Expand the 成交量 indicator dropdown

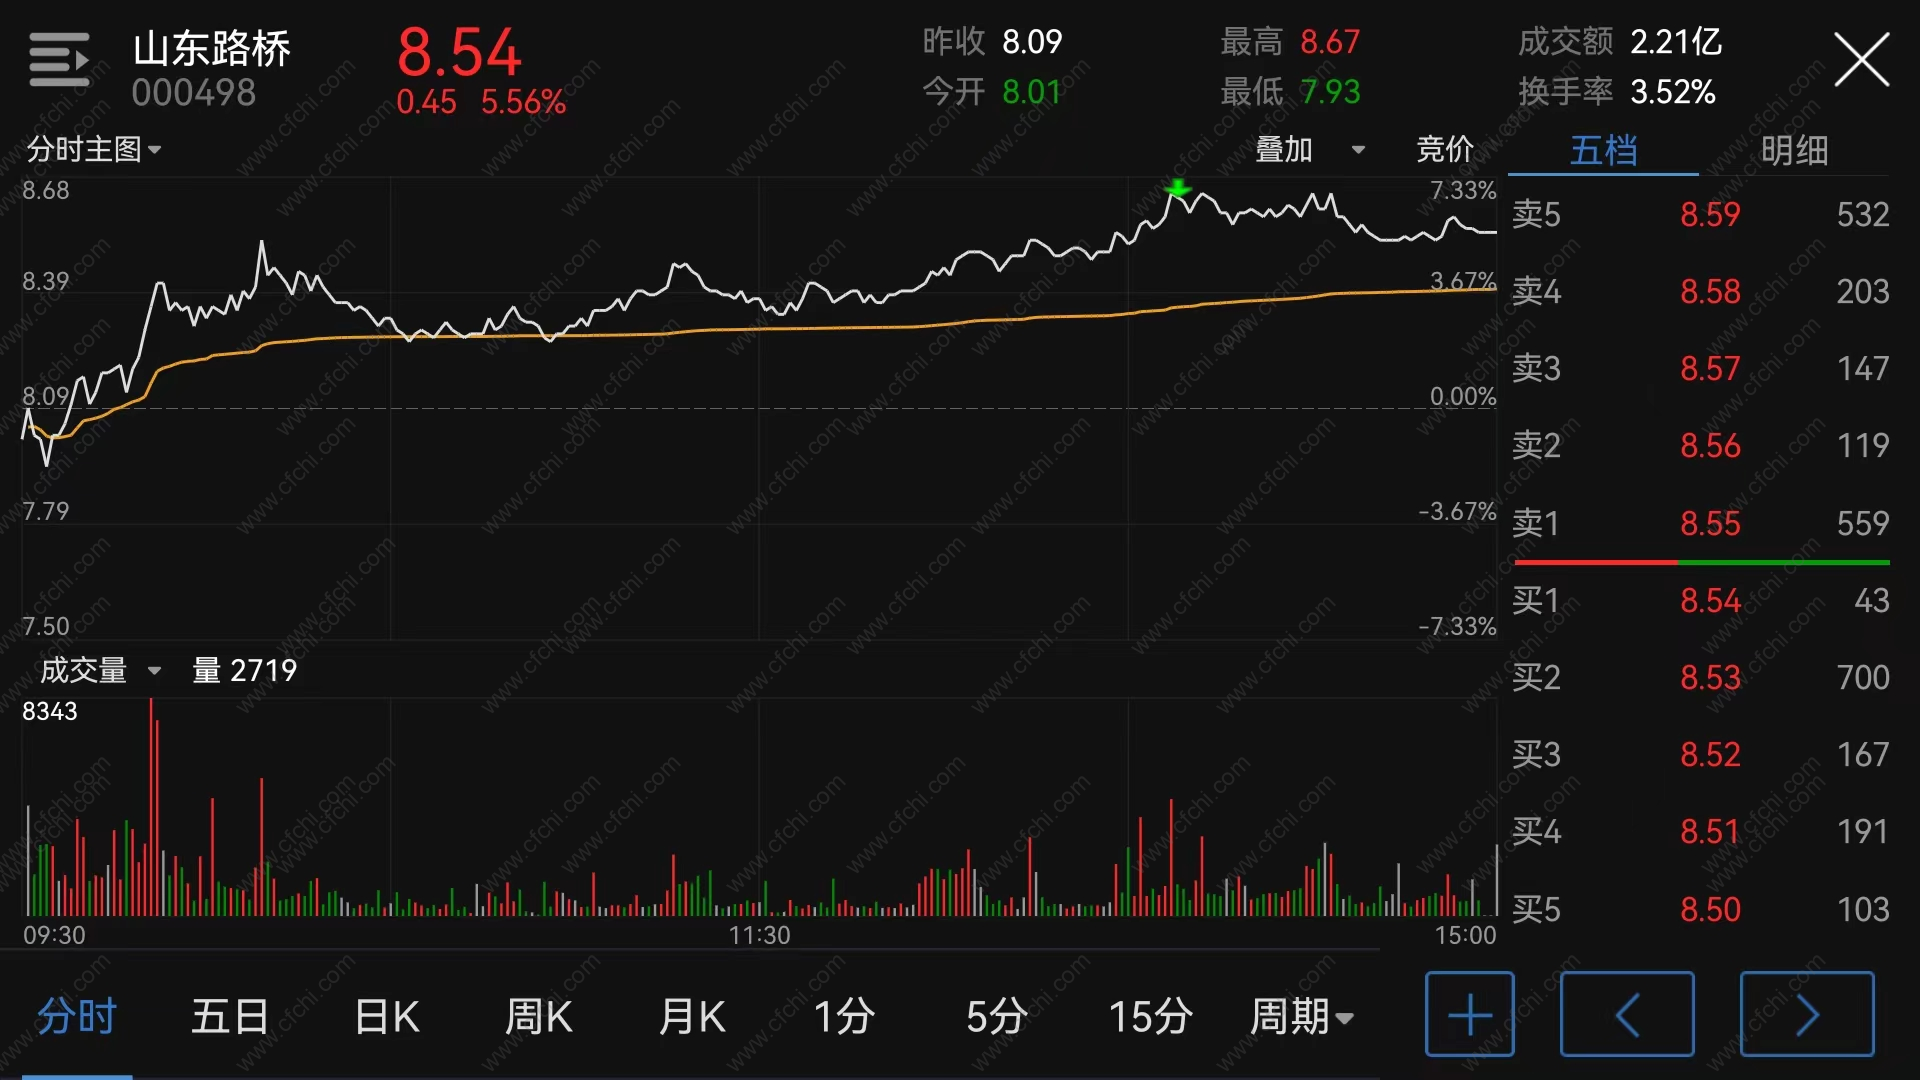click(100, 670)
